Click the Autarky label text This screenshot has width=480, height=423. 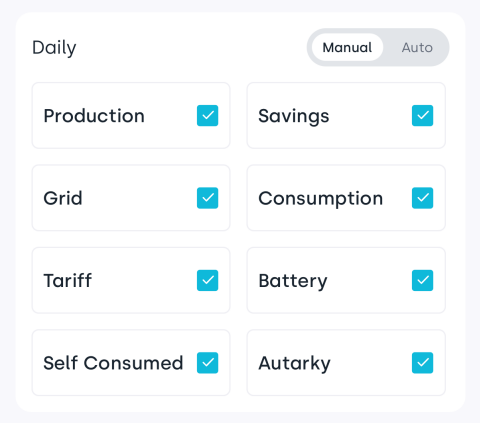click(x=294, y=364)
